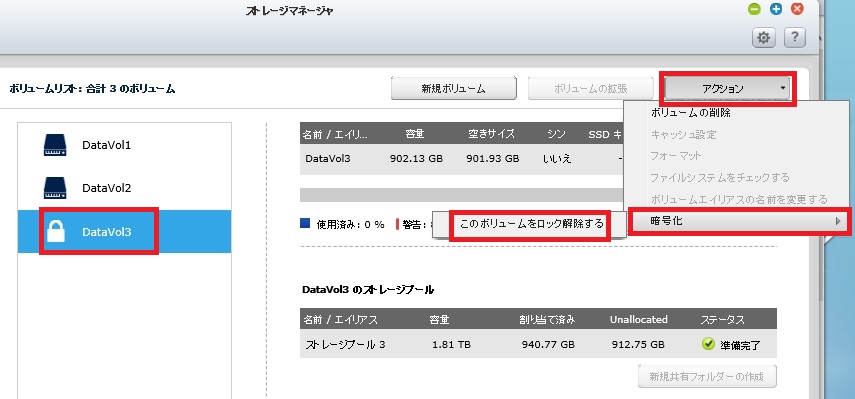855x399 pixels.
Task: Click the green 準備完了 status check icon
Action: pos(708,344)
